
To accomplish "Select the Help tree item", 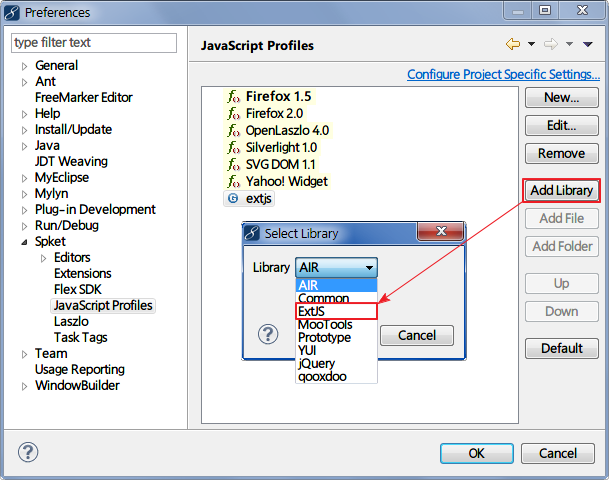I will point(47,113).
